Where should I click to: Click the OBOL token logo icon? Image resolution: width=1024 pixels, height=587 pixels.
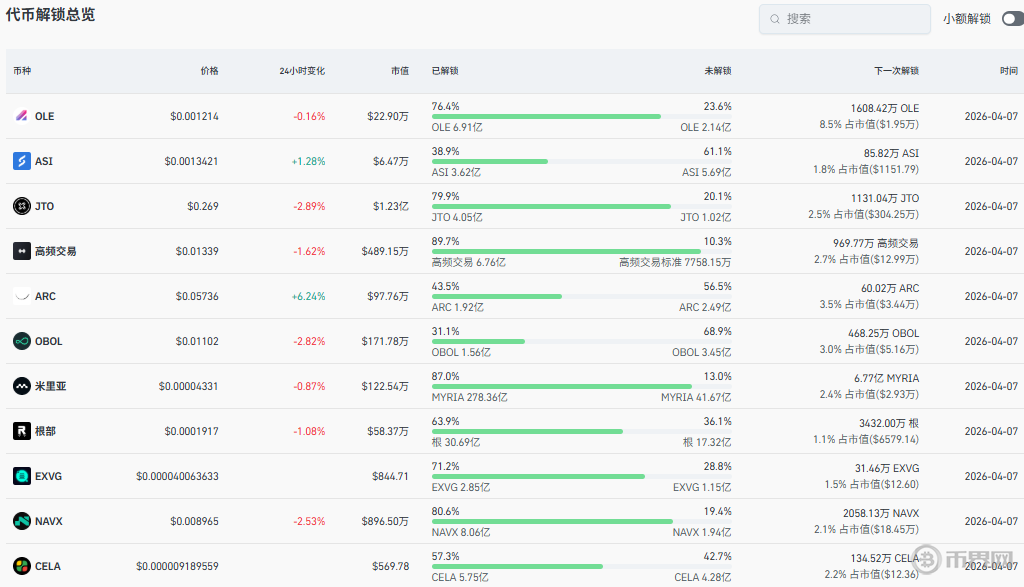[x=22, y=341]
